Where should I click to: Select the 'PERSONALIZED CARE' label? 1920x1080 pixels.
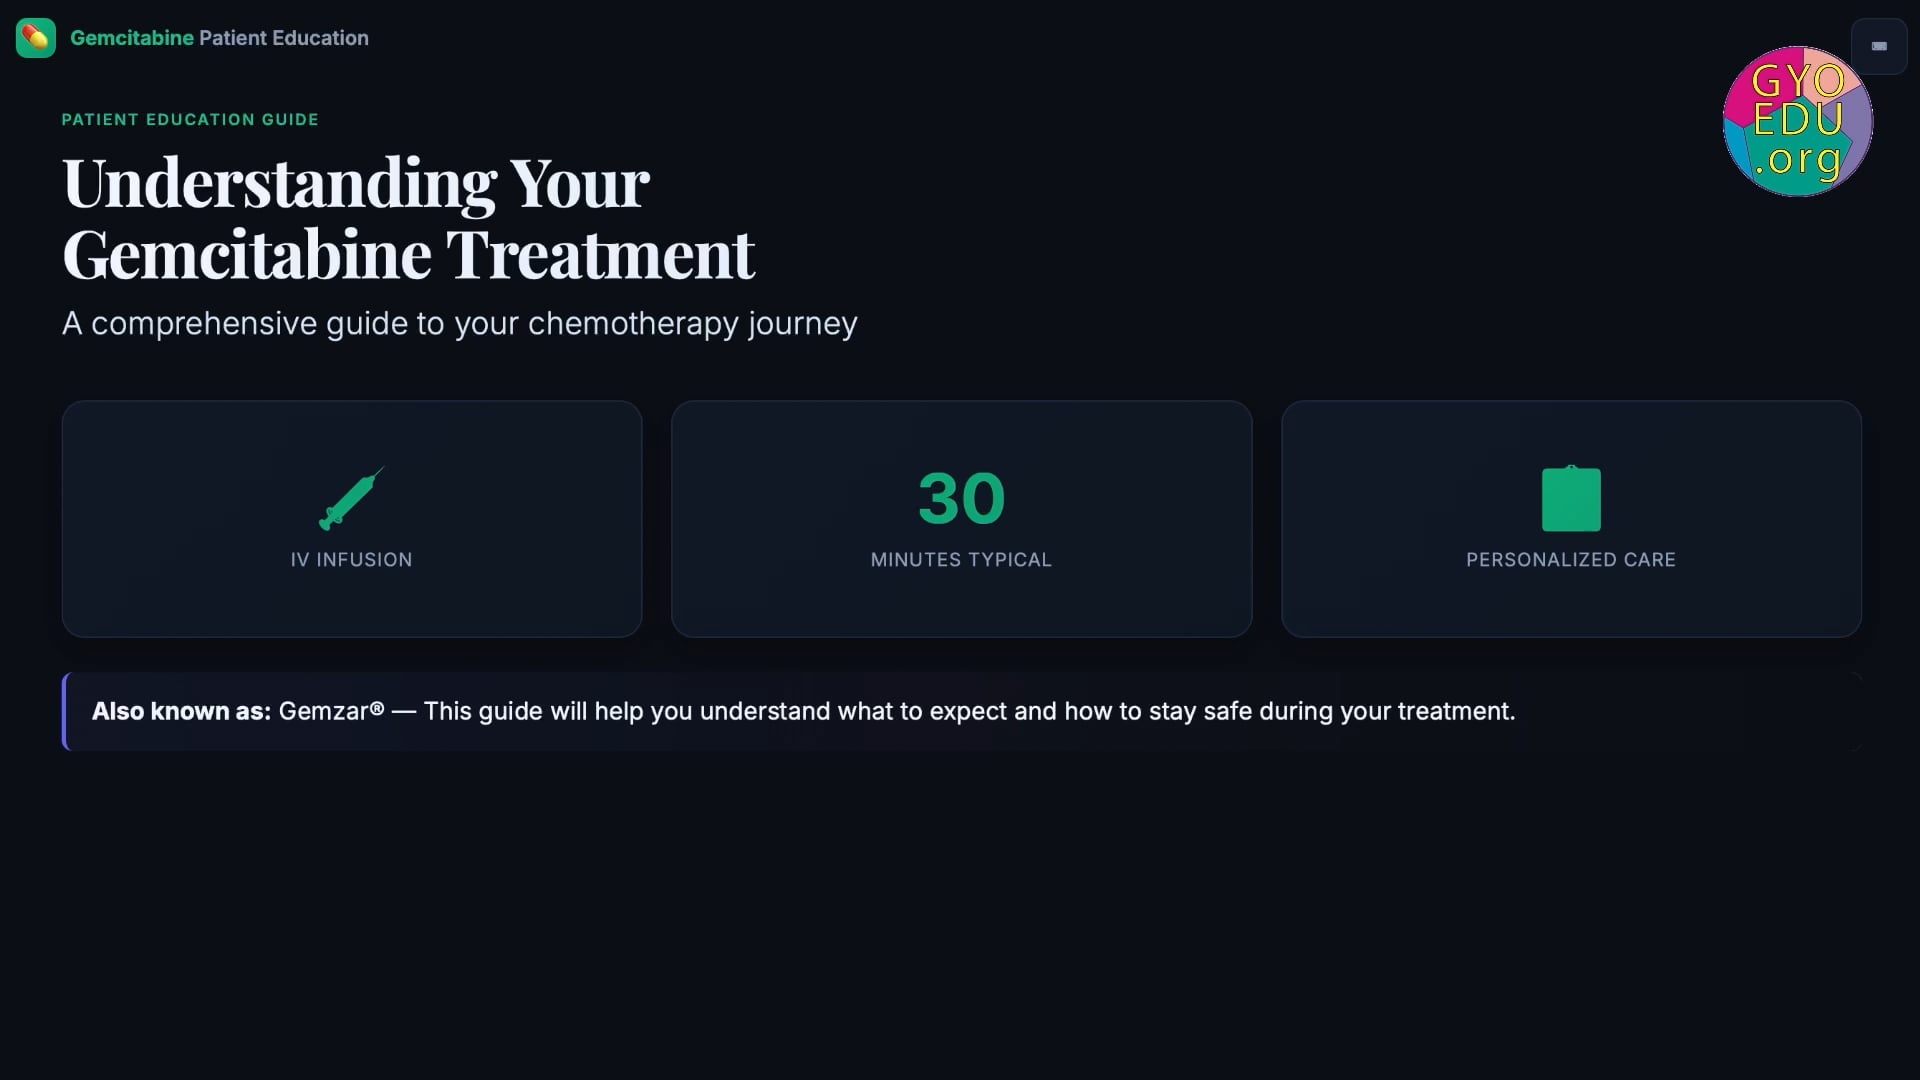(1570, 560)
